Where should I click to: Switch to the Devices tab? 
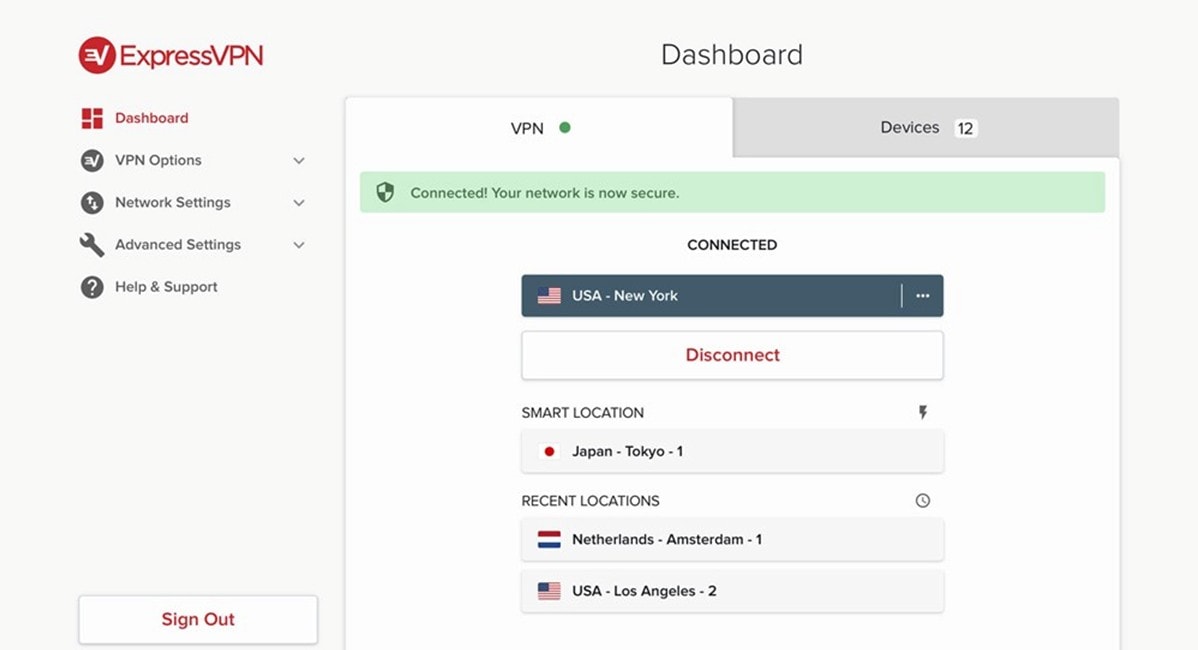coord(926,128)
